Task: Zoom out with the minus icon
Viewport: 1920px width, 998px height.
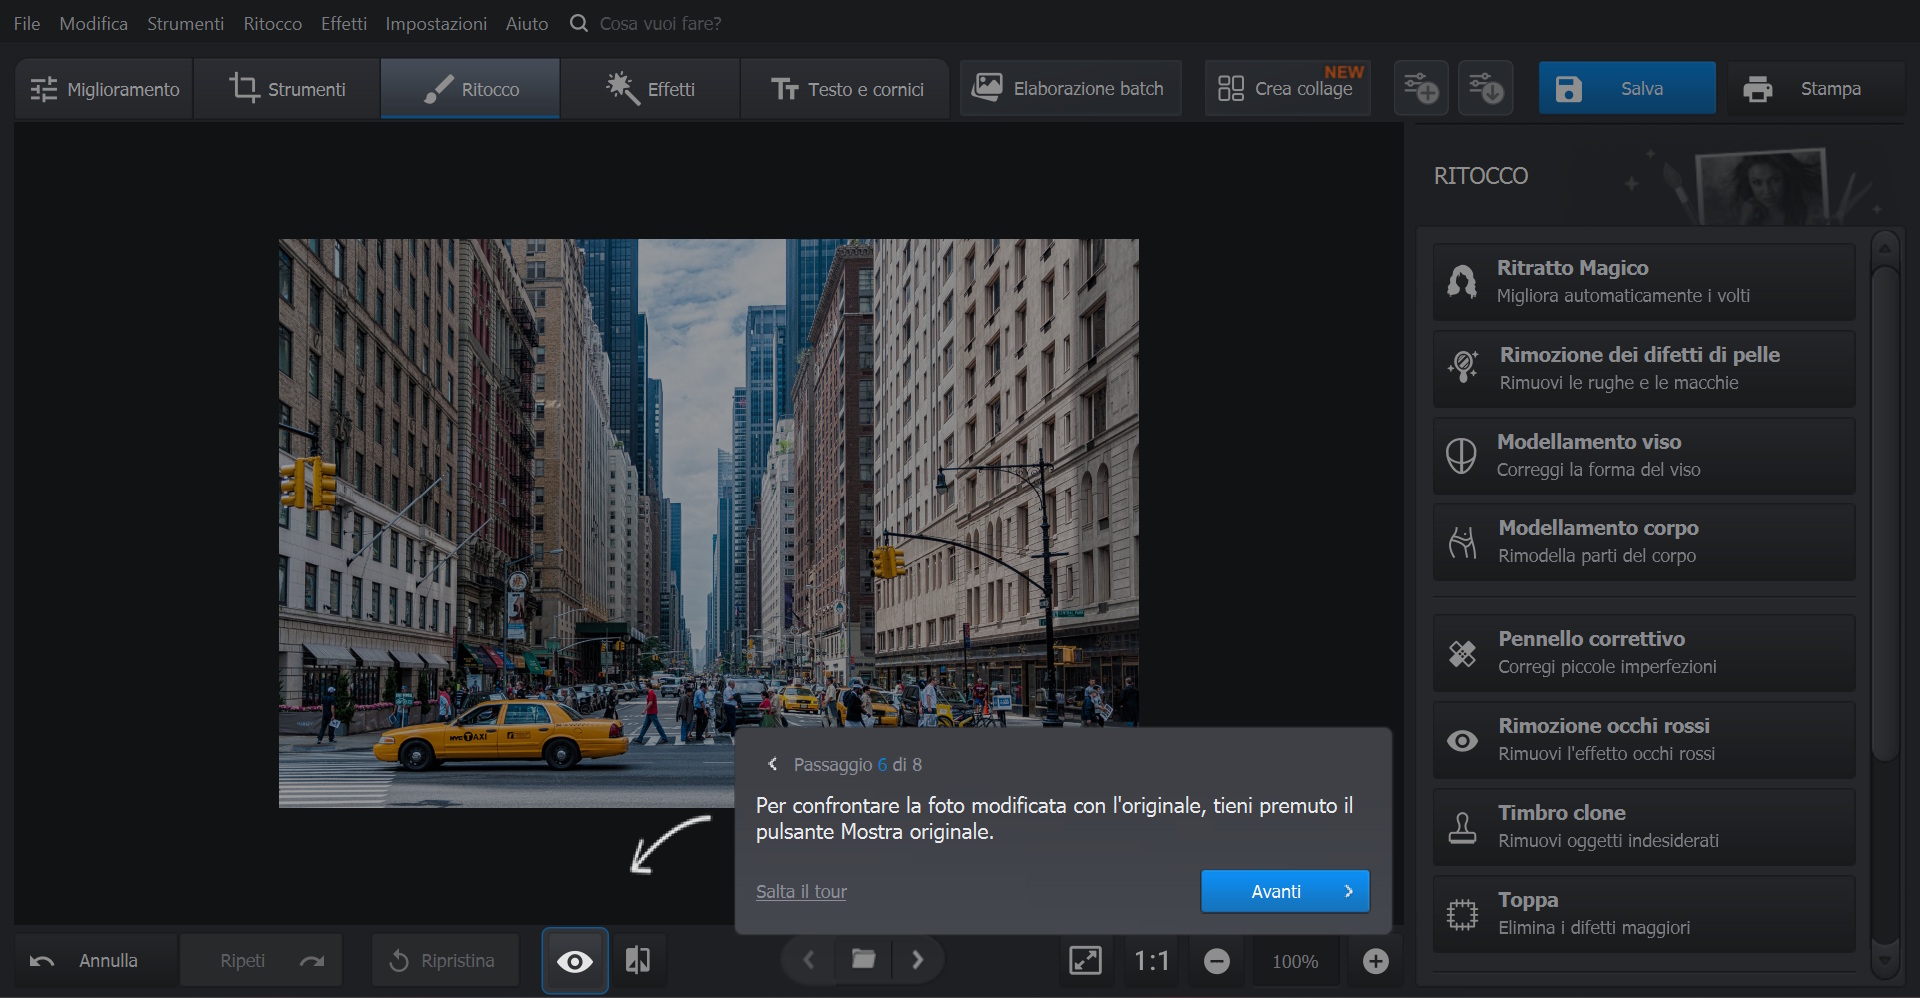Action: tap(1216, 961)
